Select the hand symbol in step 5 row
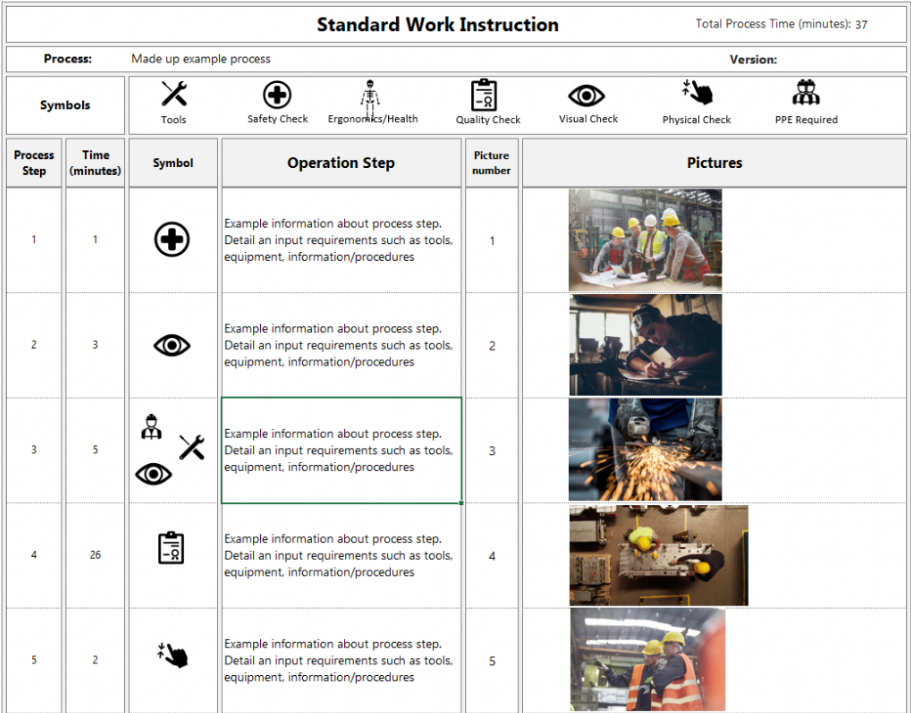The height and width of the screenshot is (713, 911). [172, 655]
